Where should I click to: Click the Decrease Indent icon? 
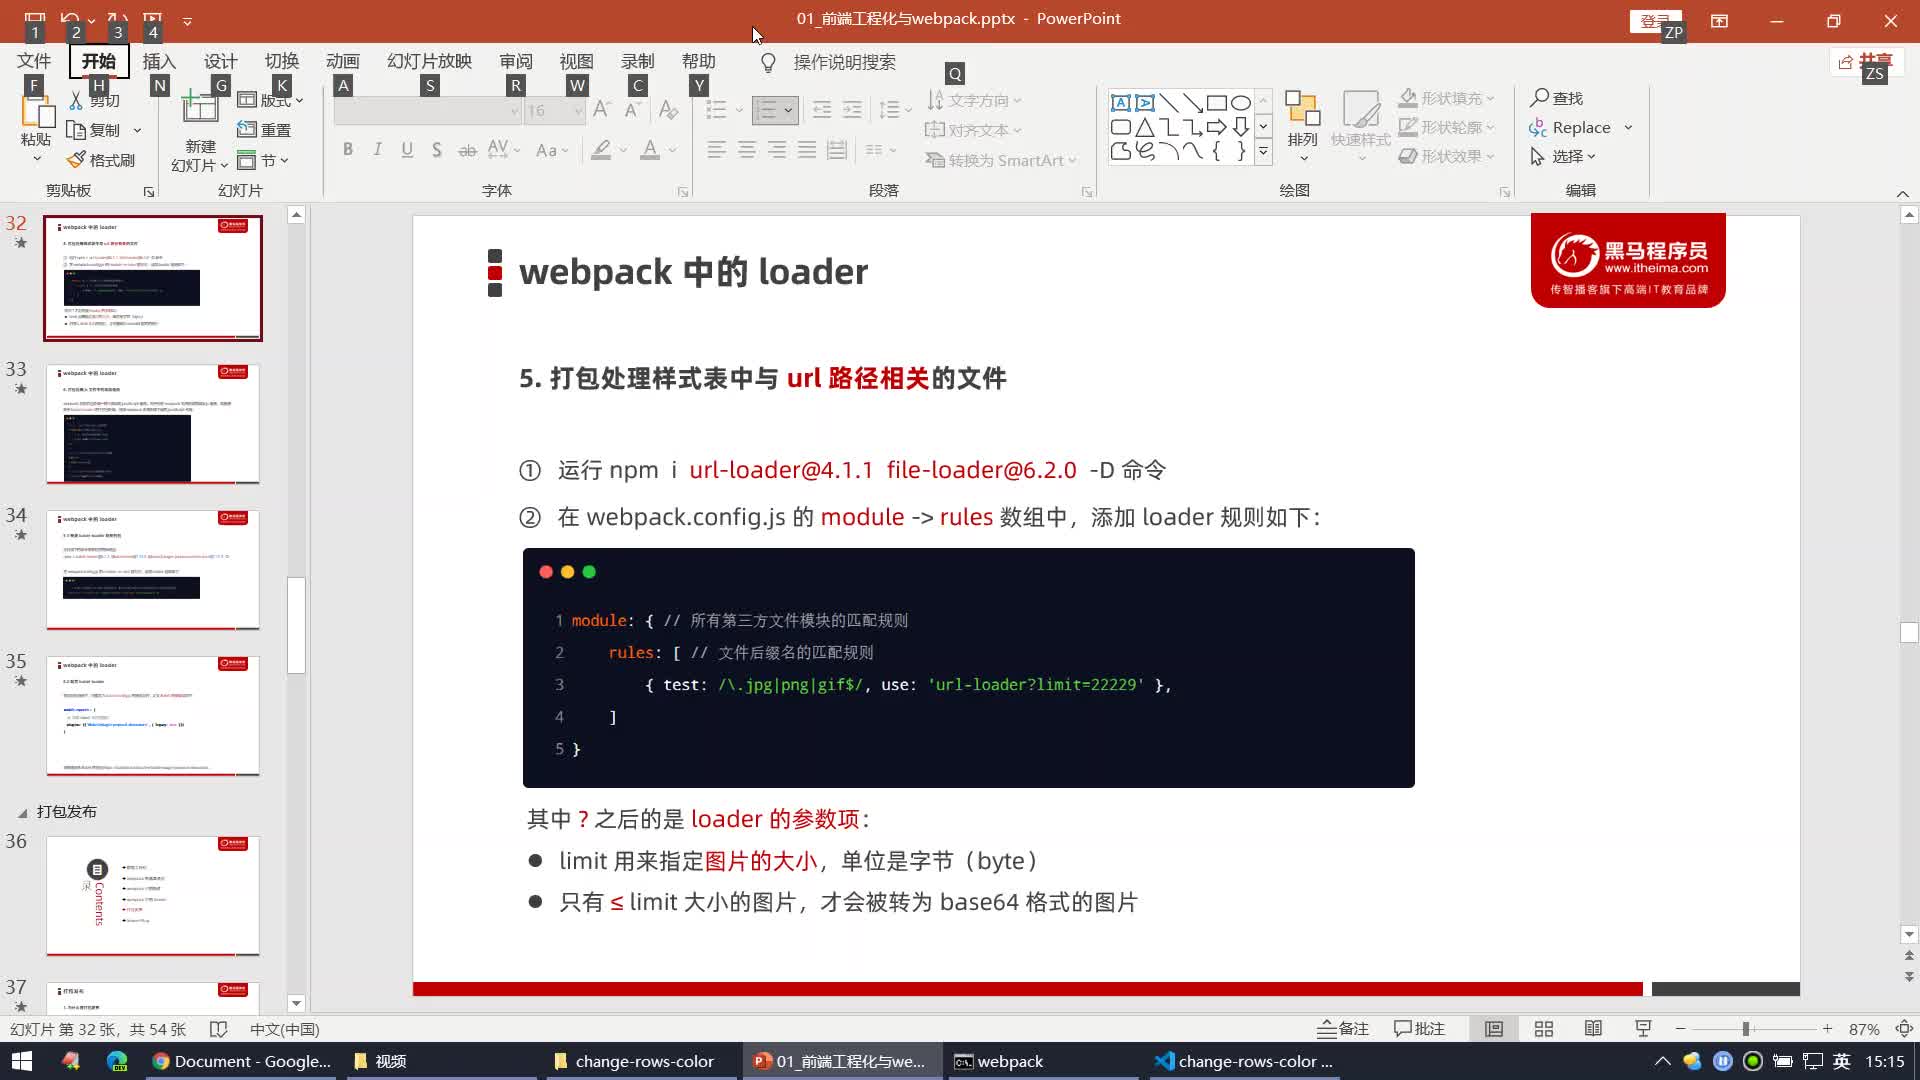(822, 110)
